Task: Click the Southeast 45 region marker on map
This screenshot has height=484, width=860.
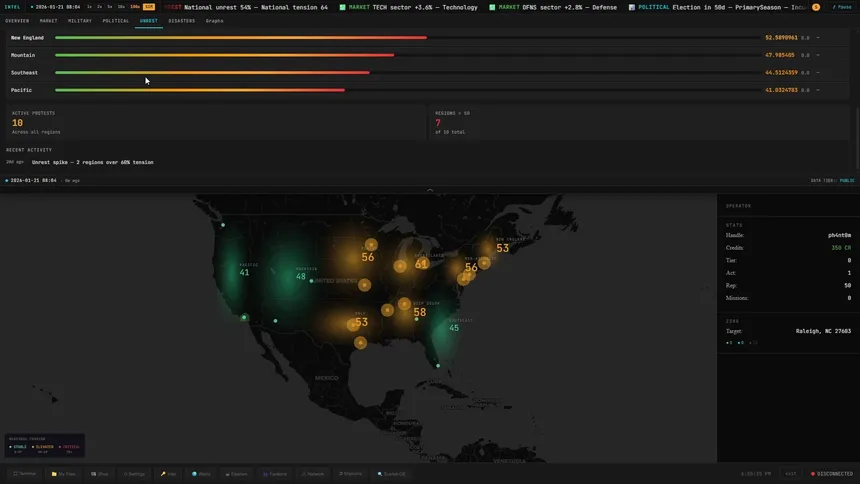Action: pyautogui.click(x=454, y=327)
